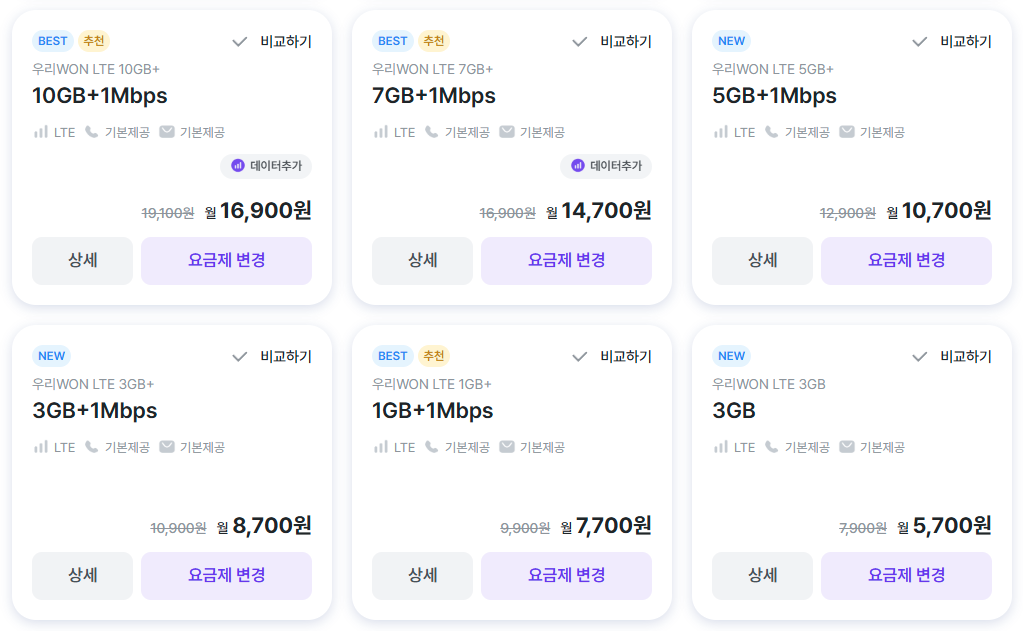The image size is (1023, 631).
Task: Open 상세 details for the 3GB+1Mbps plan
Action: pyautogui.click(x=82, y=575)
